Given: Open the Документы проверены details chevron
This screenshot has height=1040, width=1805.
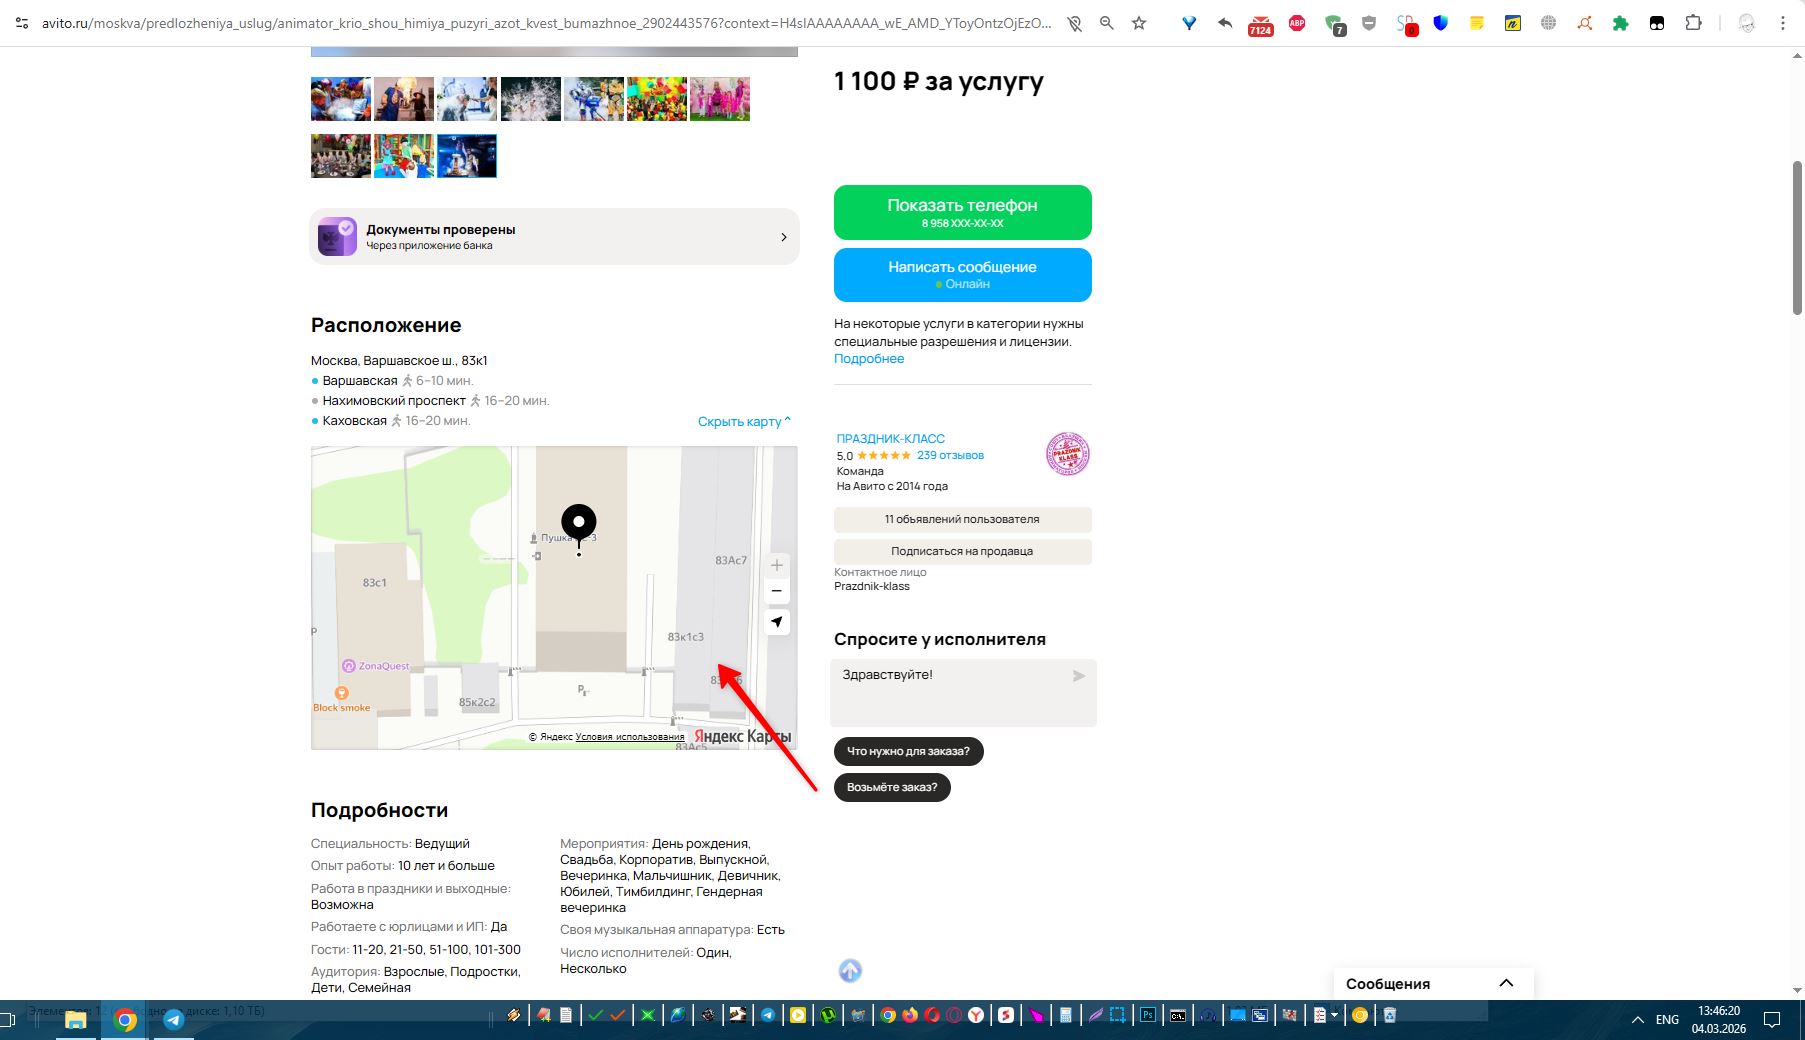Looking at the screenshot, I should point(783,237).
